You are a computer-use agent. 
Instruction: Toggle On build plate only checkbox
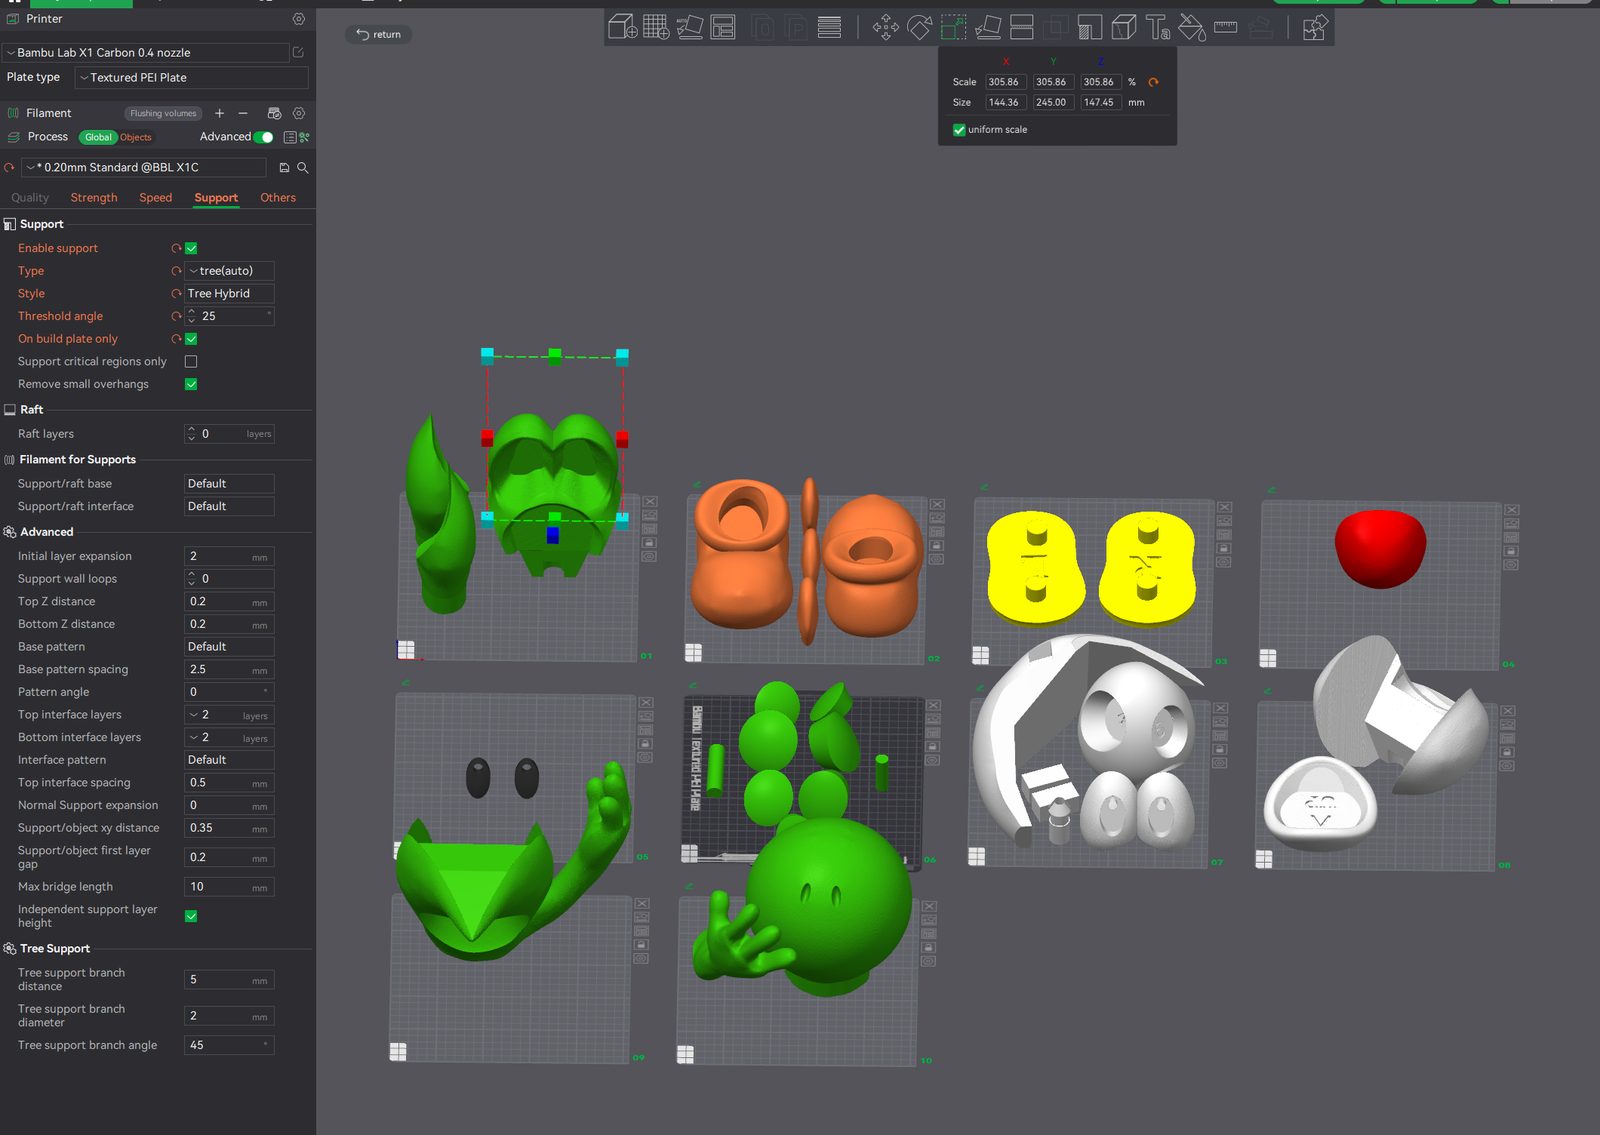(191, 339)
